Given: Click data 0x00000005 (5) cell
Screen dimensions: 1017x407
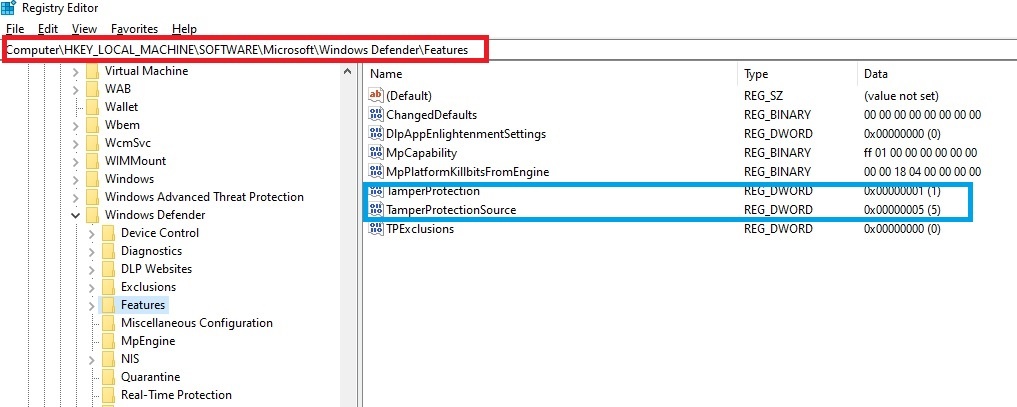Looking at the screenshot, I should 902,210.
